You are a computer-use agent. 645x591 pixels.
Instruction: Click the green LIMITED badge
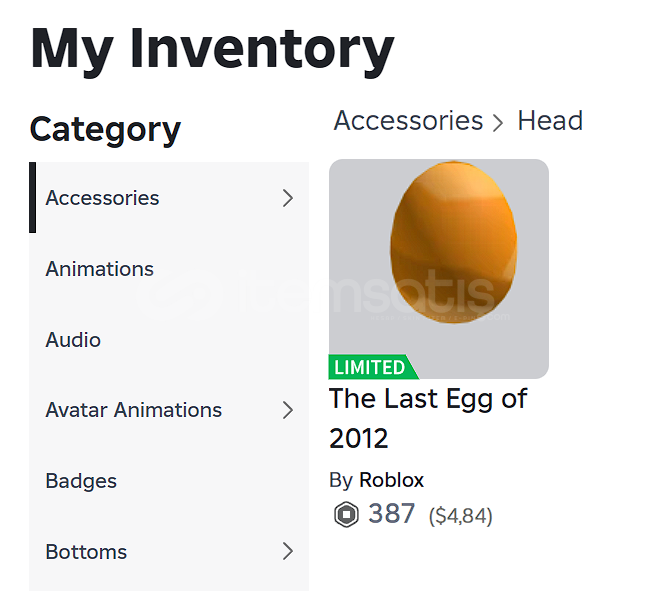[x=370, y=366]
